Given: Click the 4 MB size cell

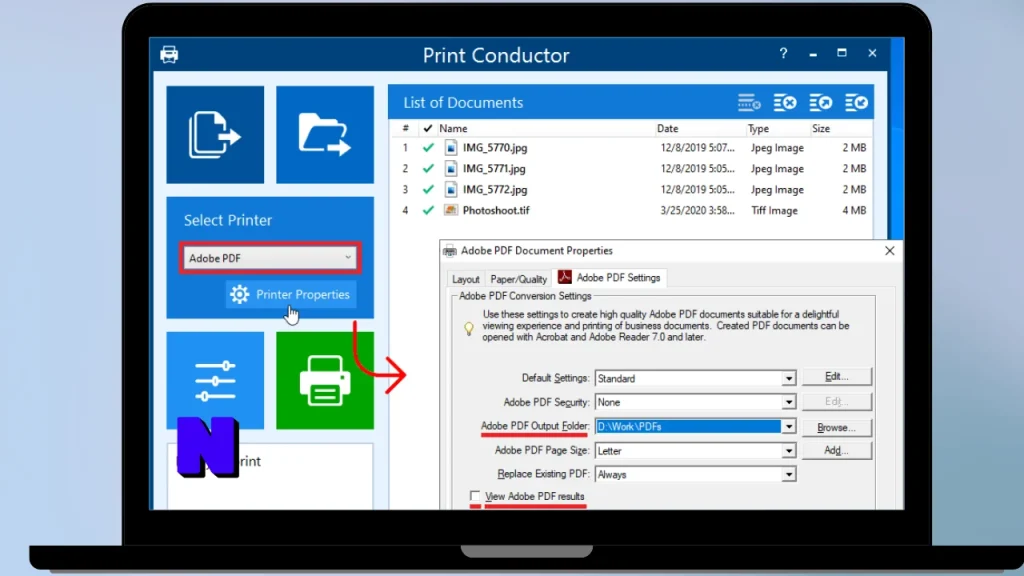Looking at the screenshot, I should pos(854,210).
